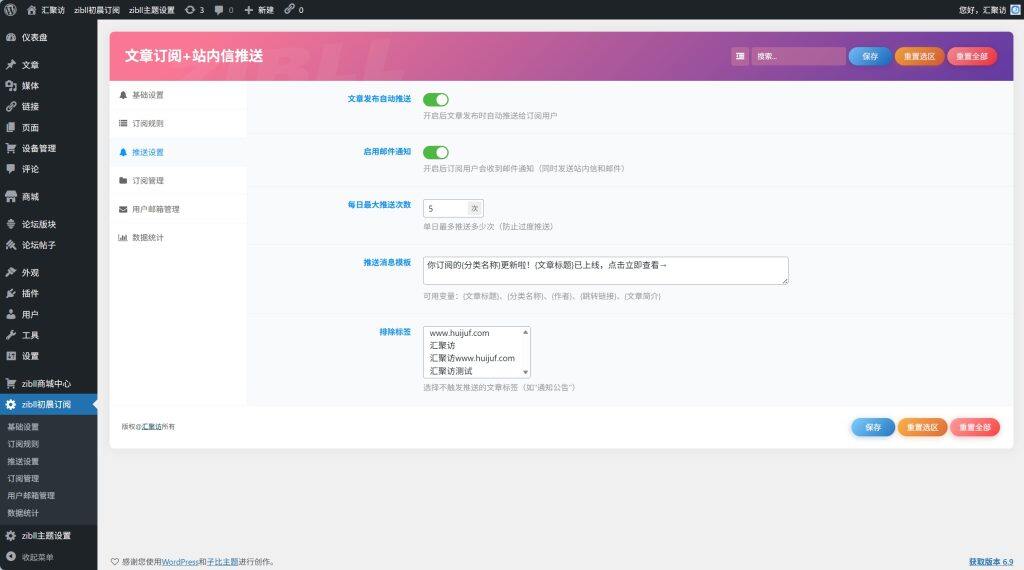
Task: Open the WordPress link in footer
Action: [180, 562]
